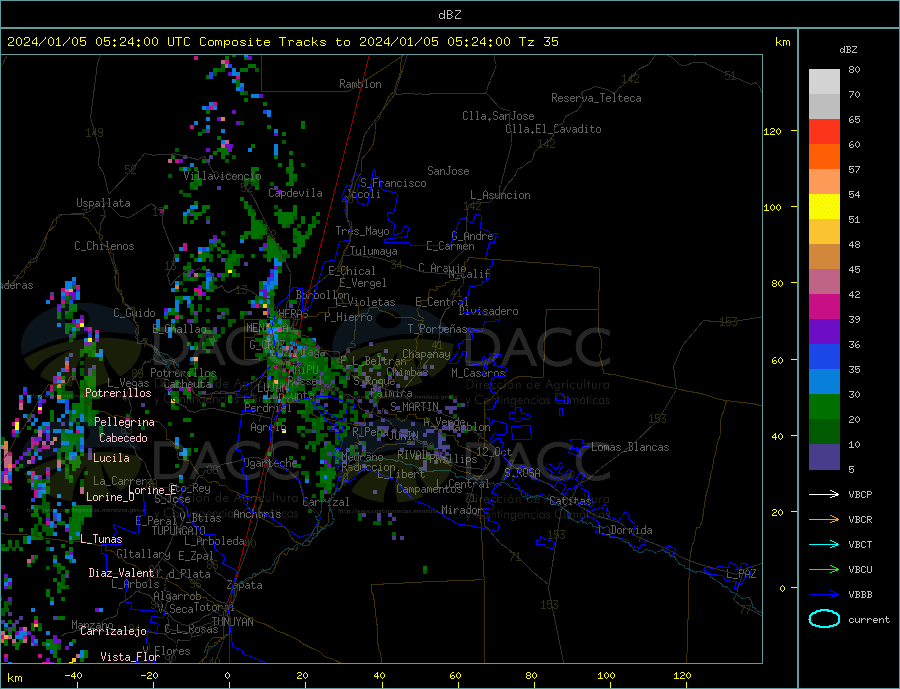
Task: Click the 'S_Francisco' map label
Action: 393,183
